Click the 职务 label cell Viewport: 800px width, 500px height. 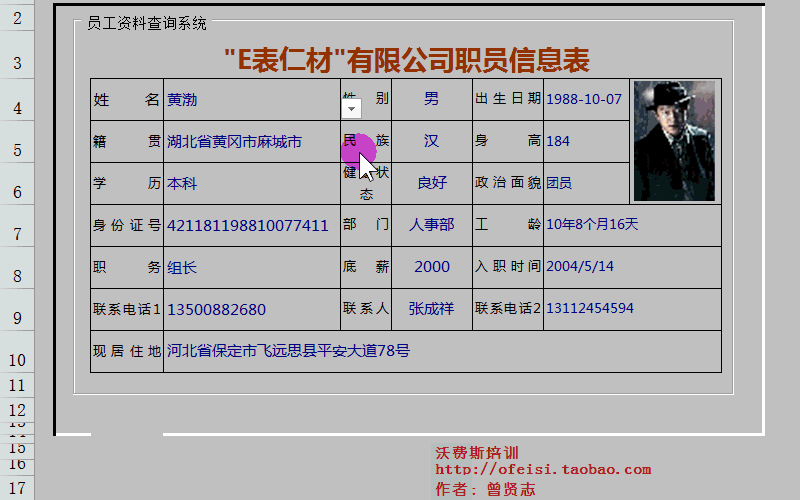tap(127, 267)
